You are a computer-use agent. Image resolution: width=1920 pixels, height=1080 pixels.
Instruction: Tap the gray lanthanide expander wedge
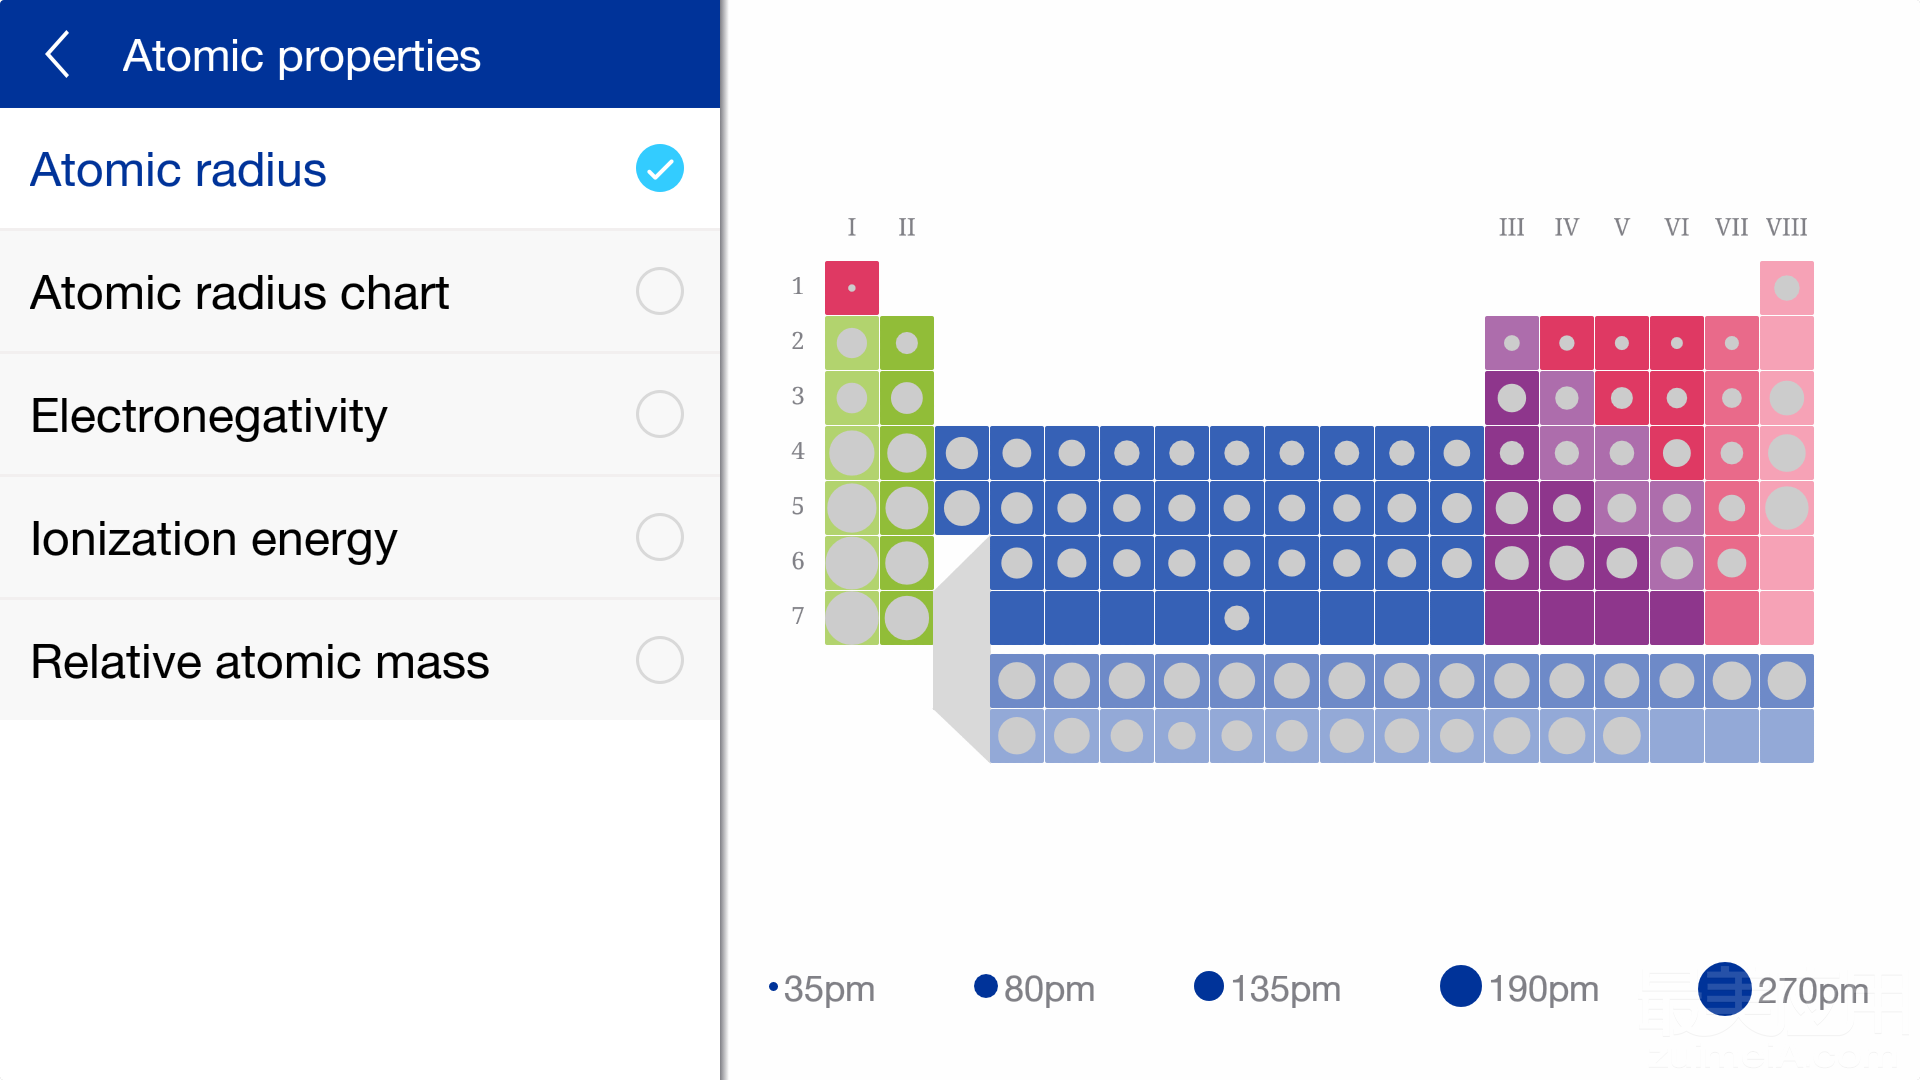[x=961, y=650]
